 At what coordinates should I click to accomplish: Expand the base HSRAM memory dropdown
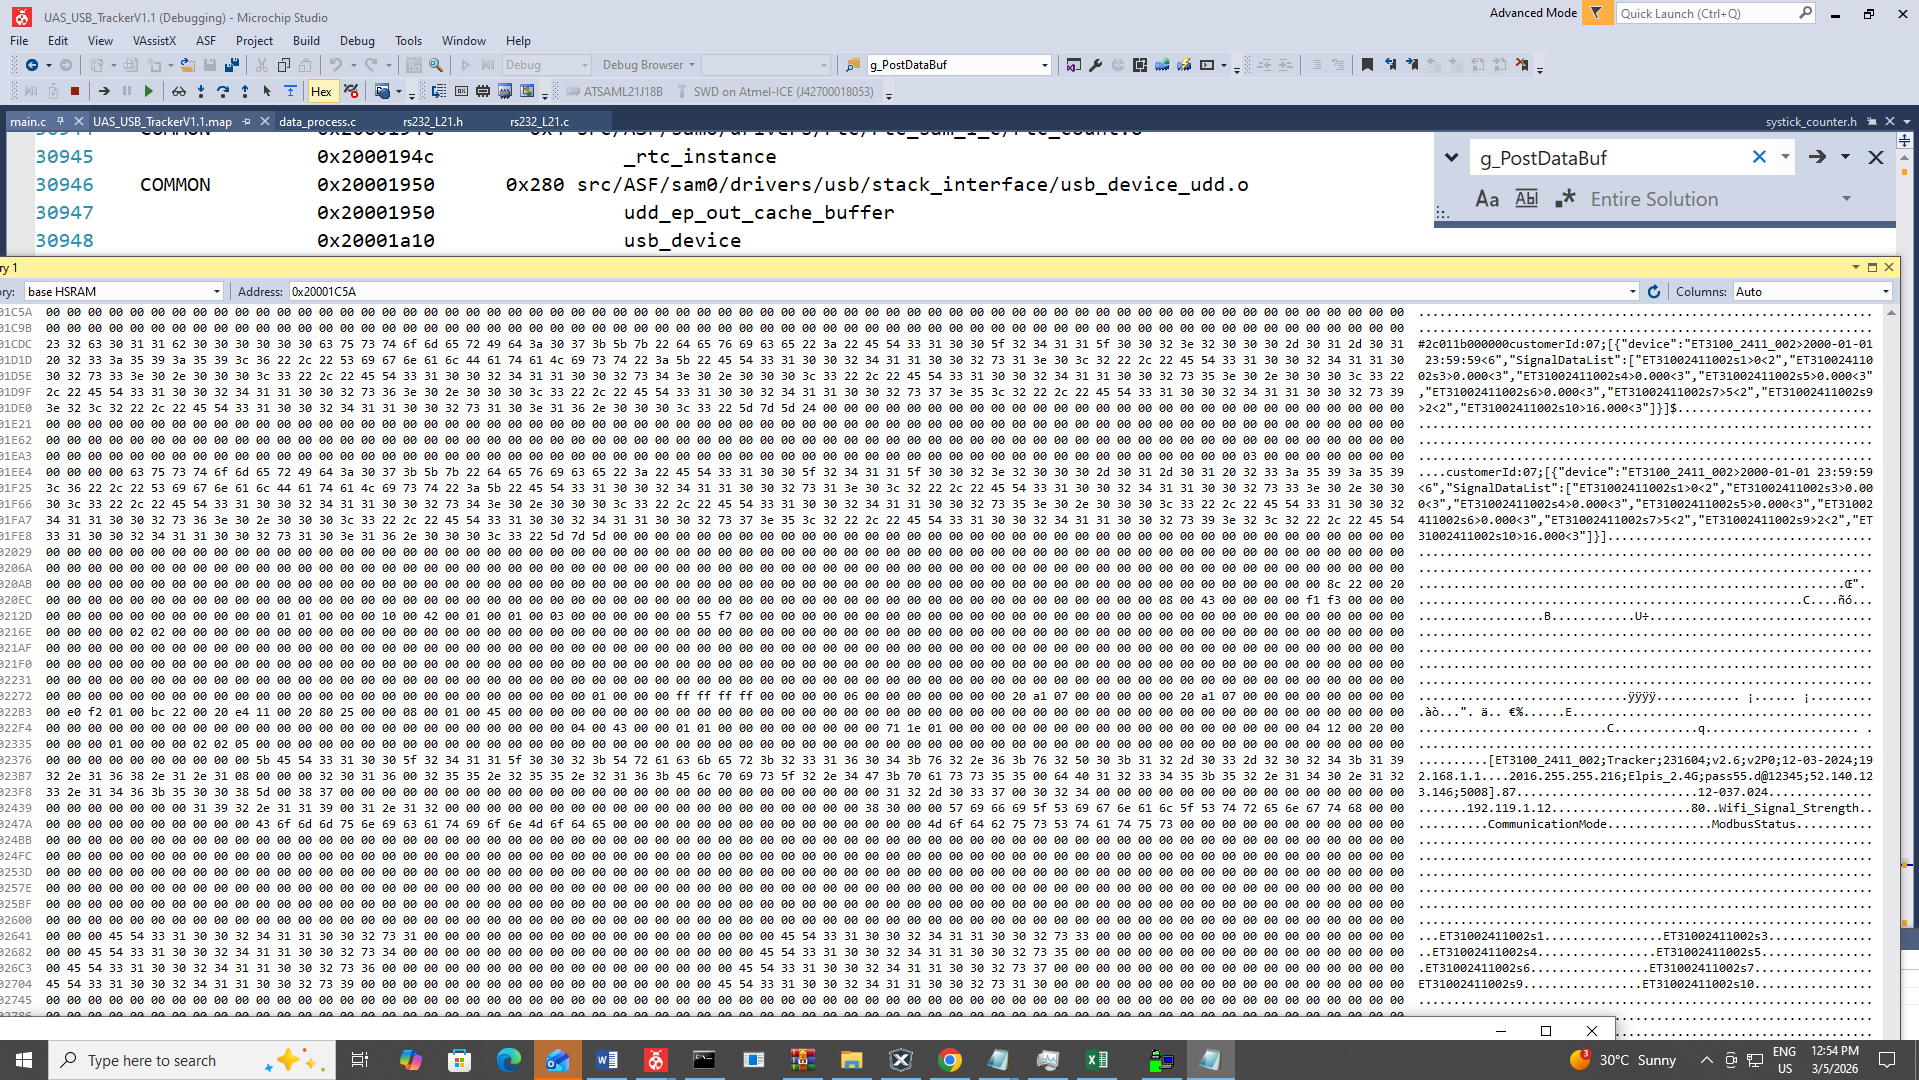[123, 292]
